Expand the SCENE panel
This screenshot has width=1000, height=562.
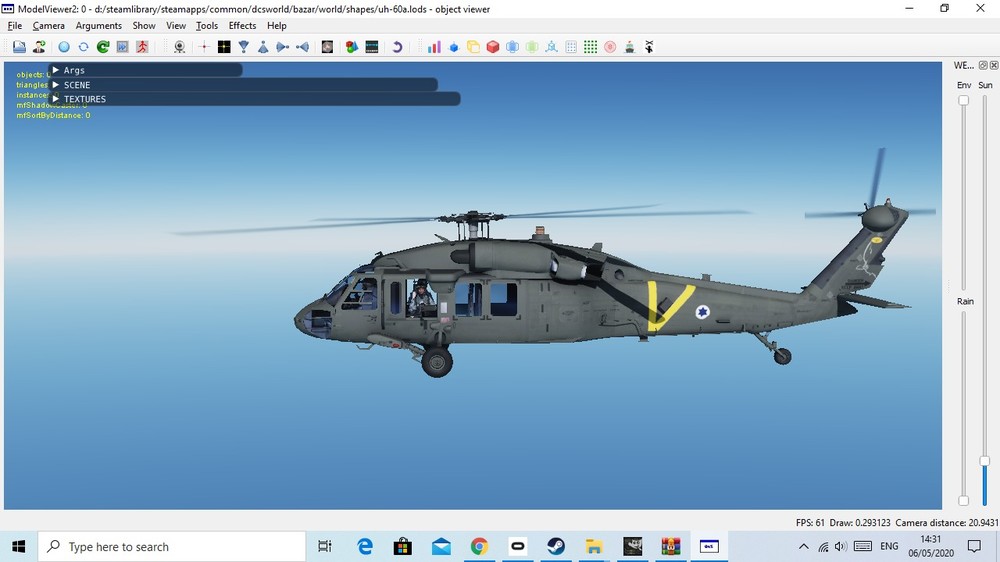[x=55, y=84]
